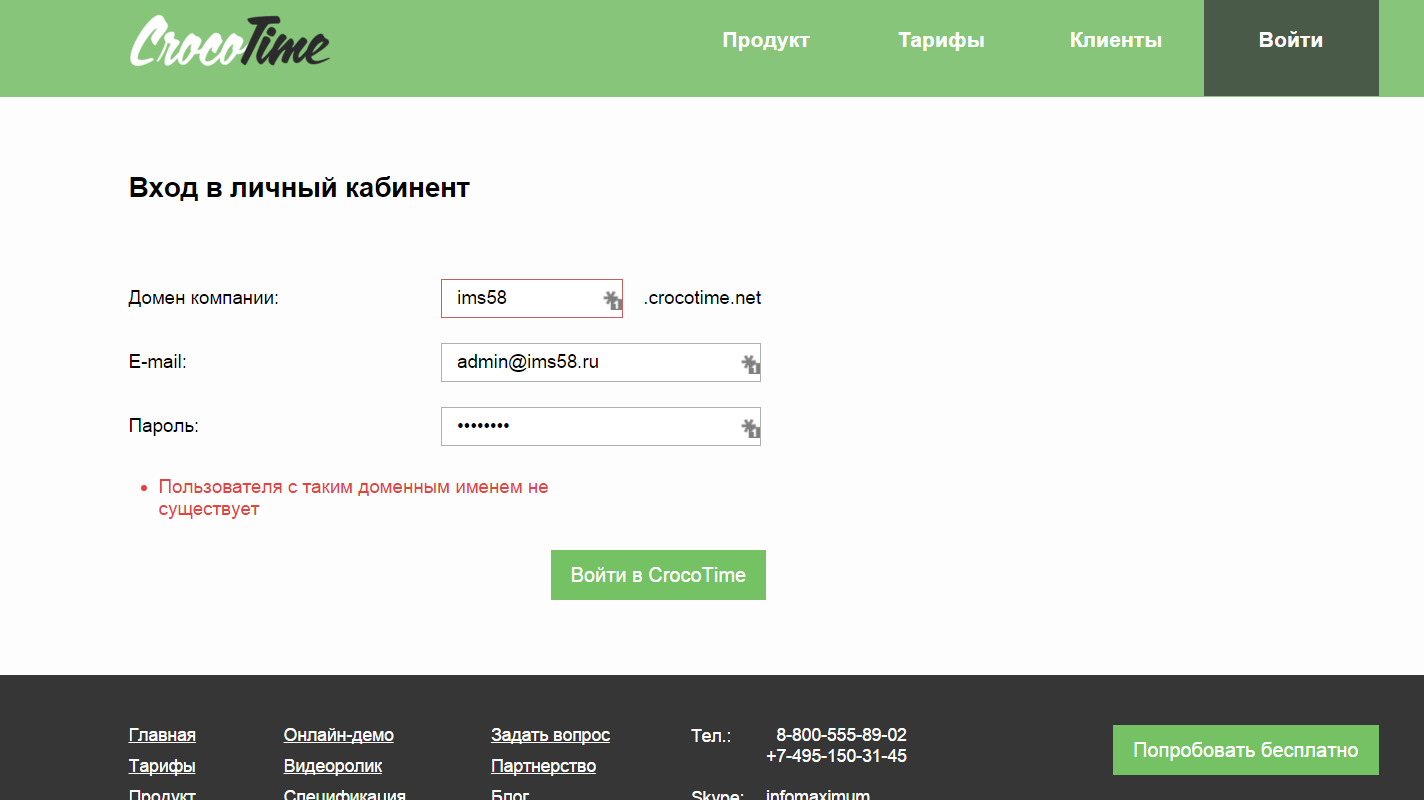1424x800 pixels.
Task: Click the CrocoTime logo in the header
Action: point(230,42)
